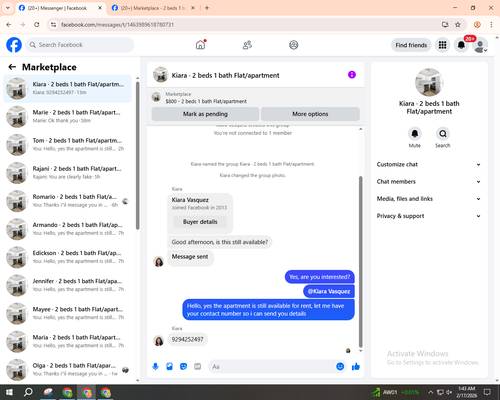This screenshot has width=500, height=400.
Task: Open Maria's conversation in the list
Action: 67,341
